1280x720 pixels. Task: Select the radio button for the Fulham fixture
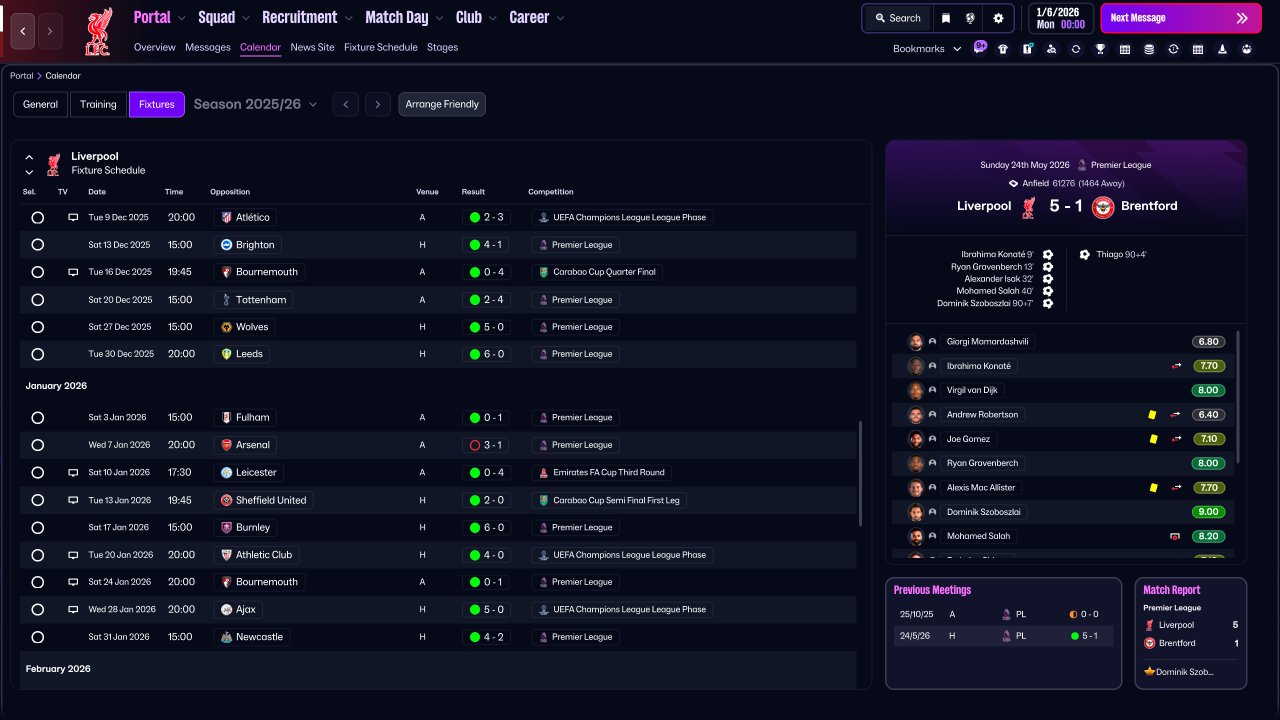coord(38,418)
